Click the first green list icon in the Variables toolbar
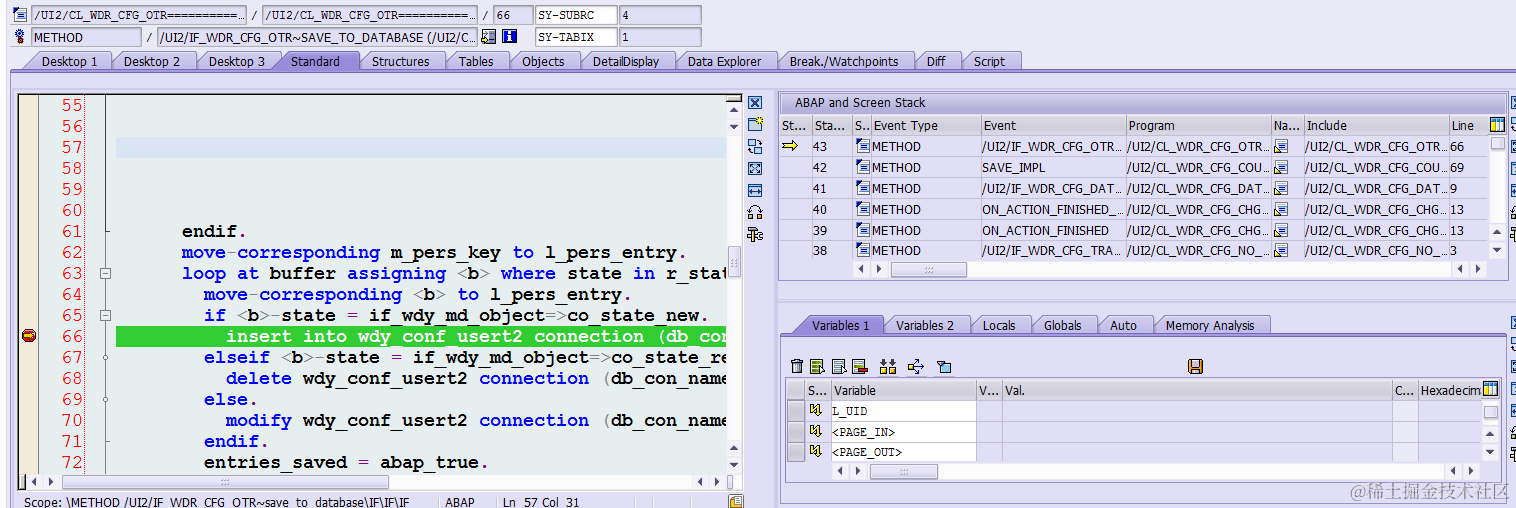 pyautogui.click(x=817, y=367)
